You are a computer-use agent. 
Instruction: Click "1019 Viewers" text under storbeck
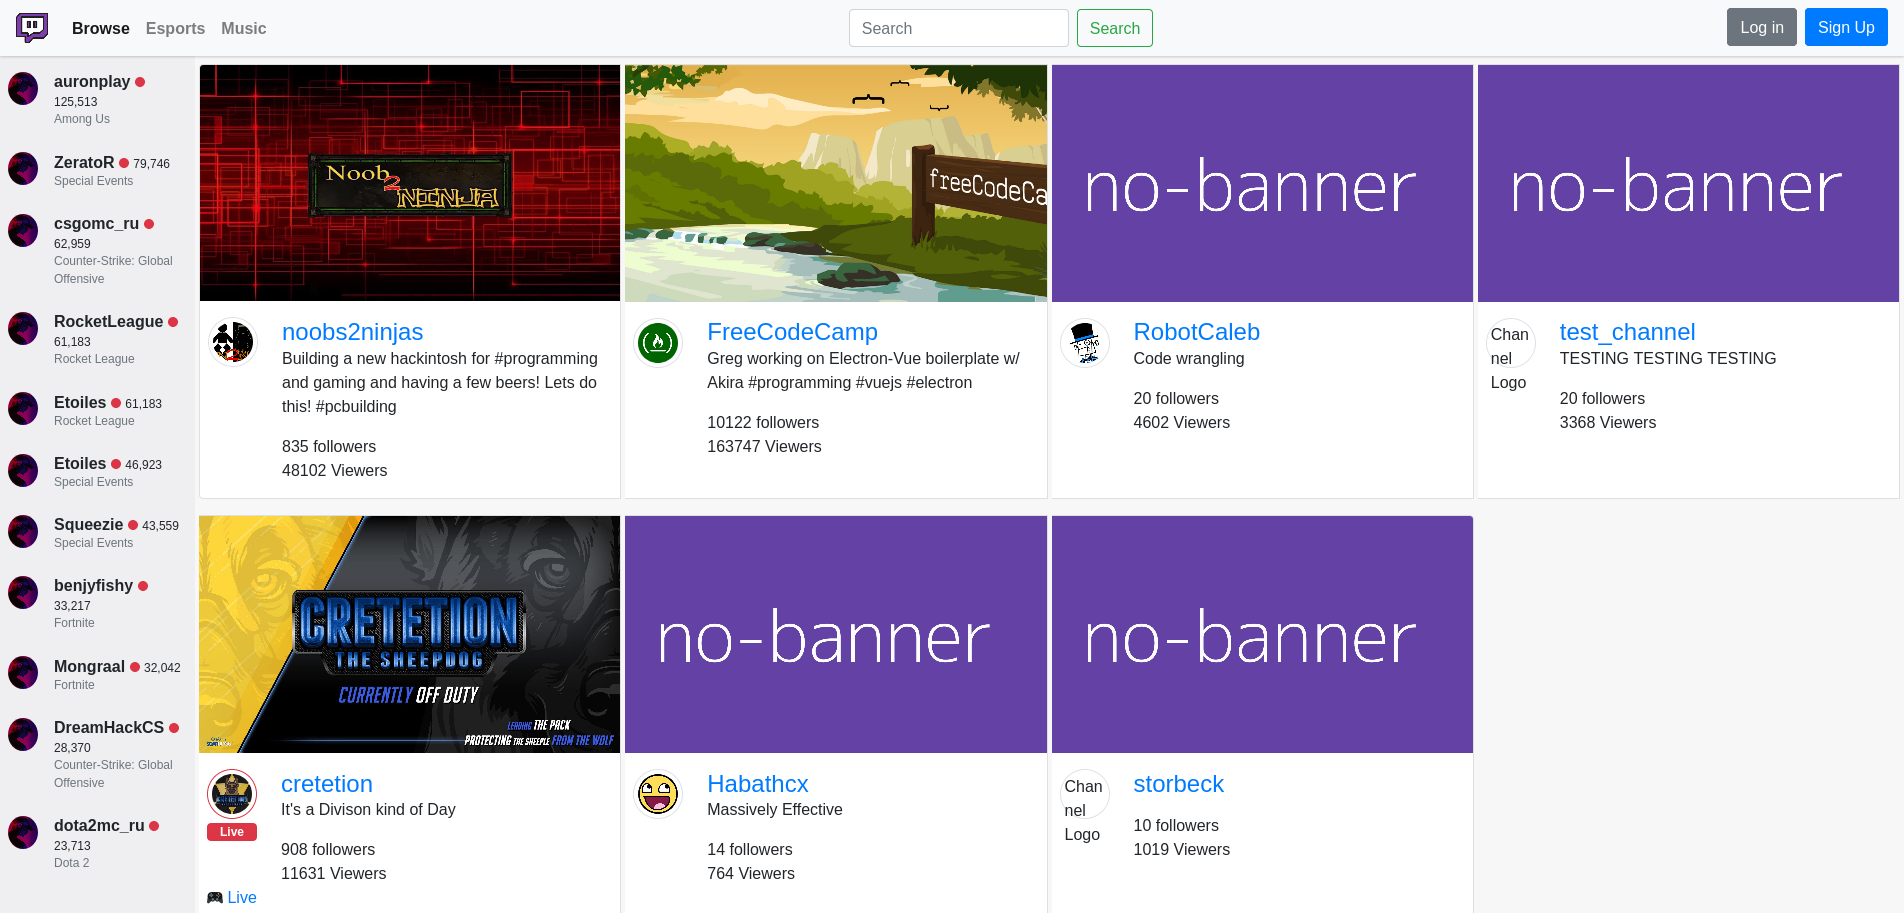pyautogui.click(x=1181, y=850)
